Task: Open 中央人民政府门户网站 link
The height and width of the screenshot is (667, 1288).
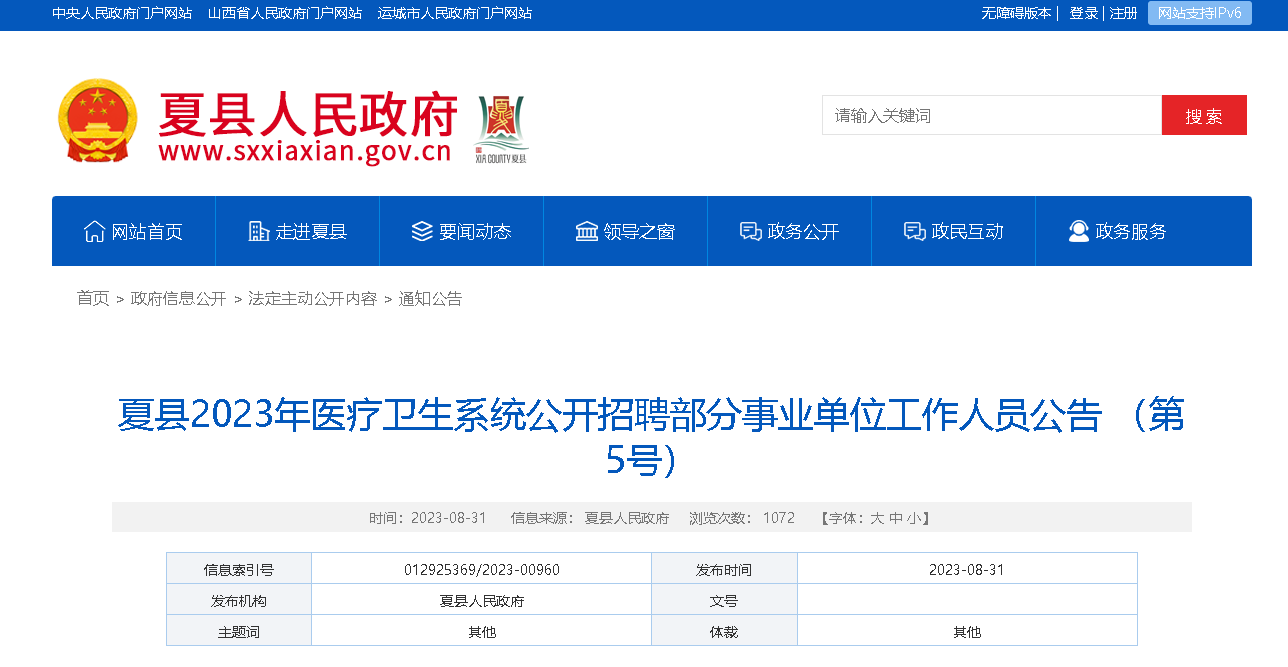Action: point(122,13)
